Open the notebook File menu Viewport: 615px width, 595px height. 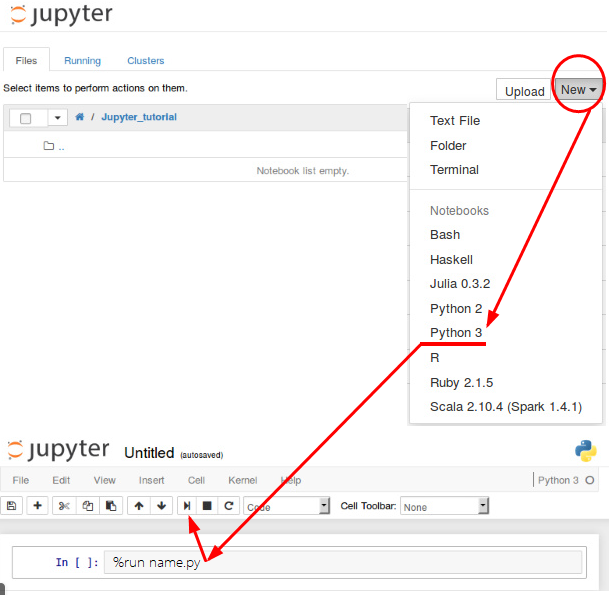click(x=21, y=480)
